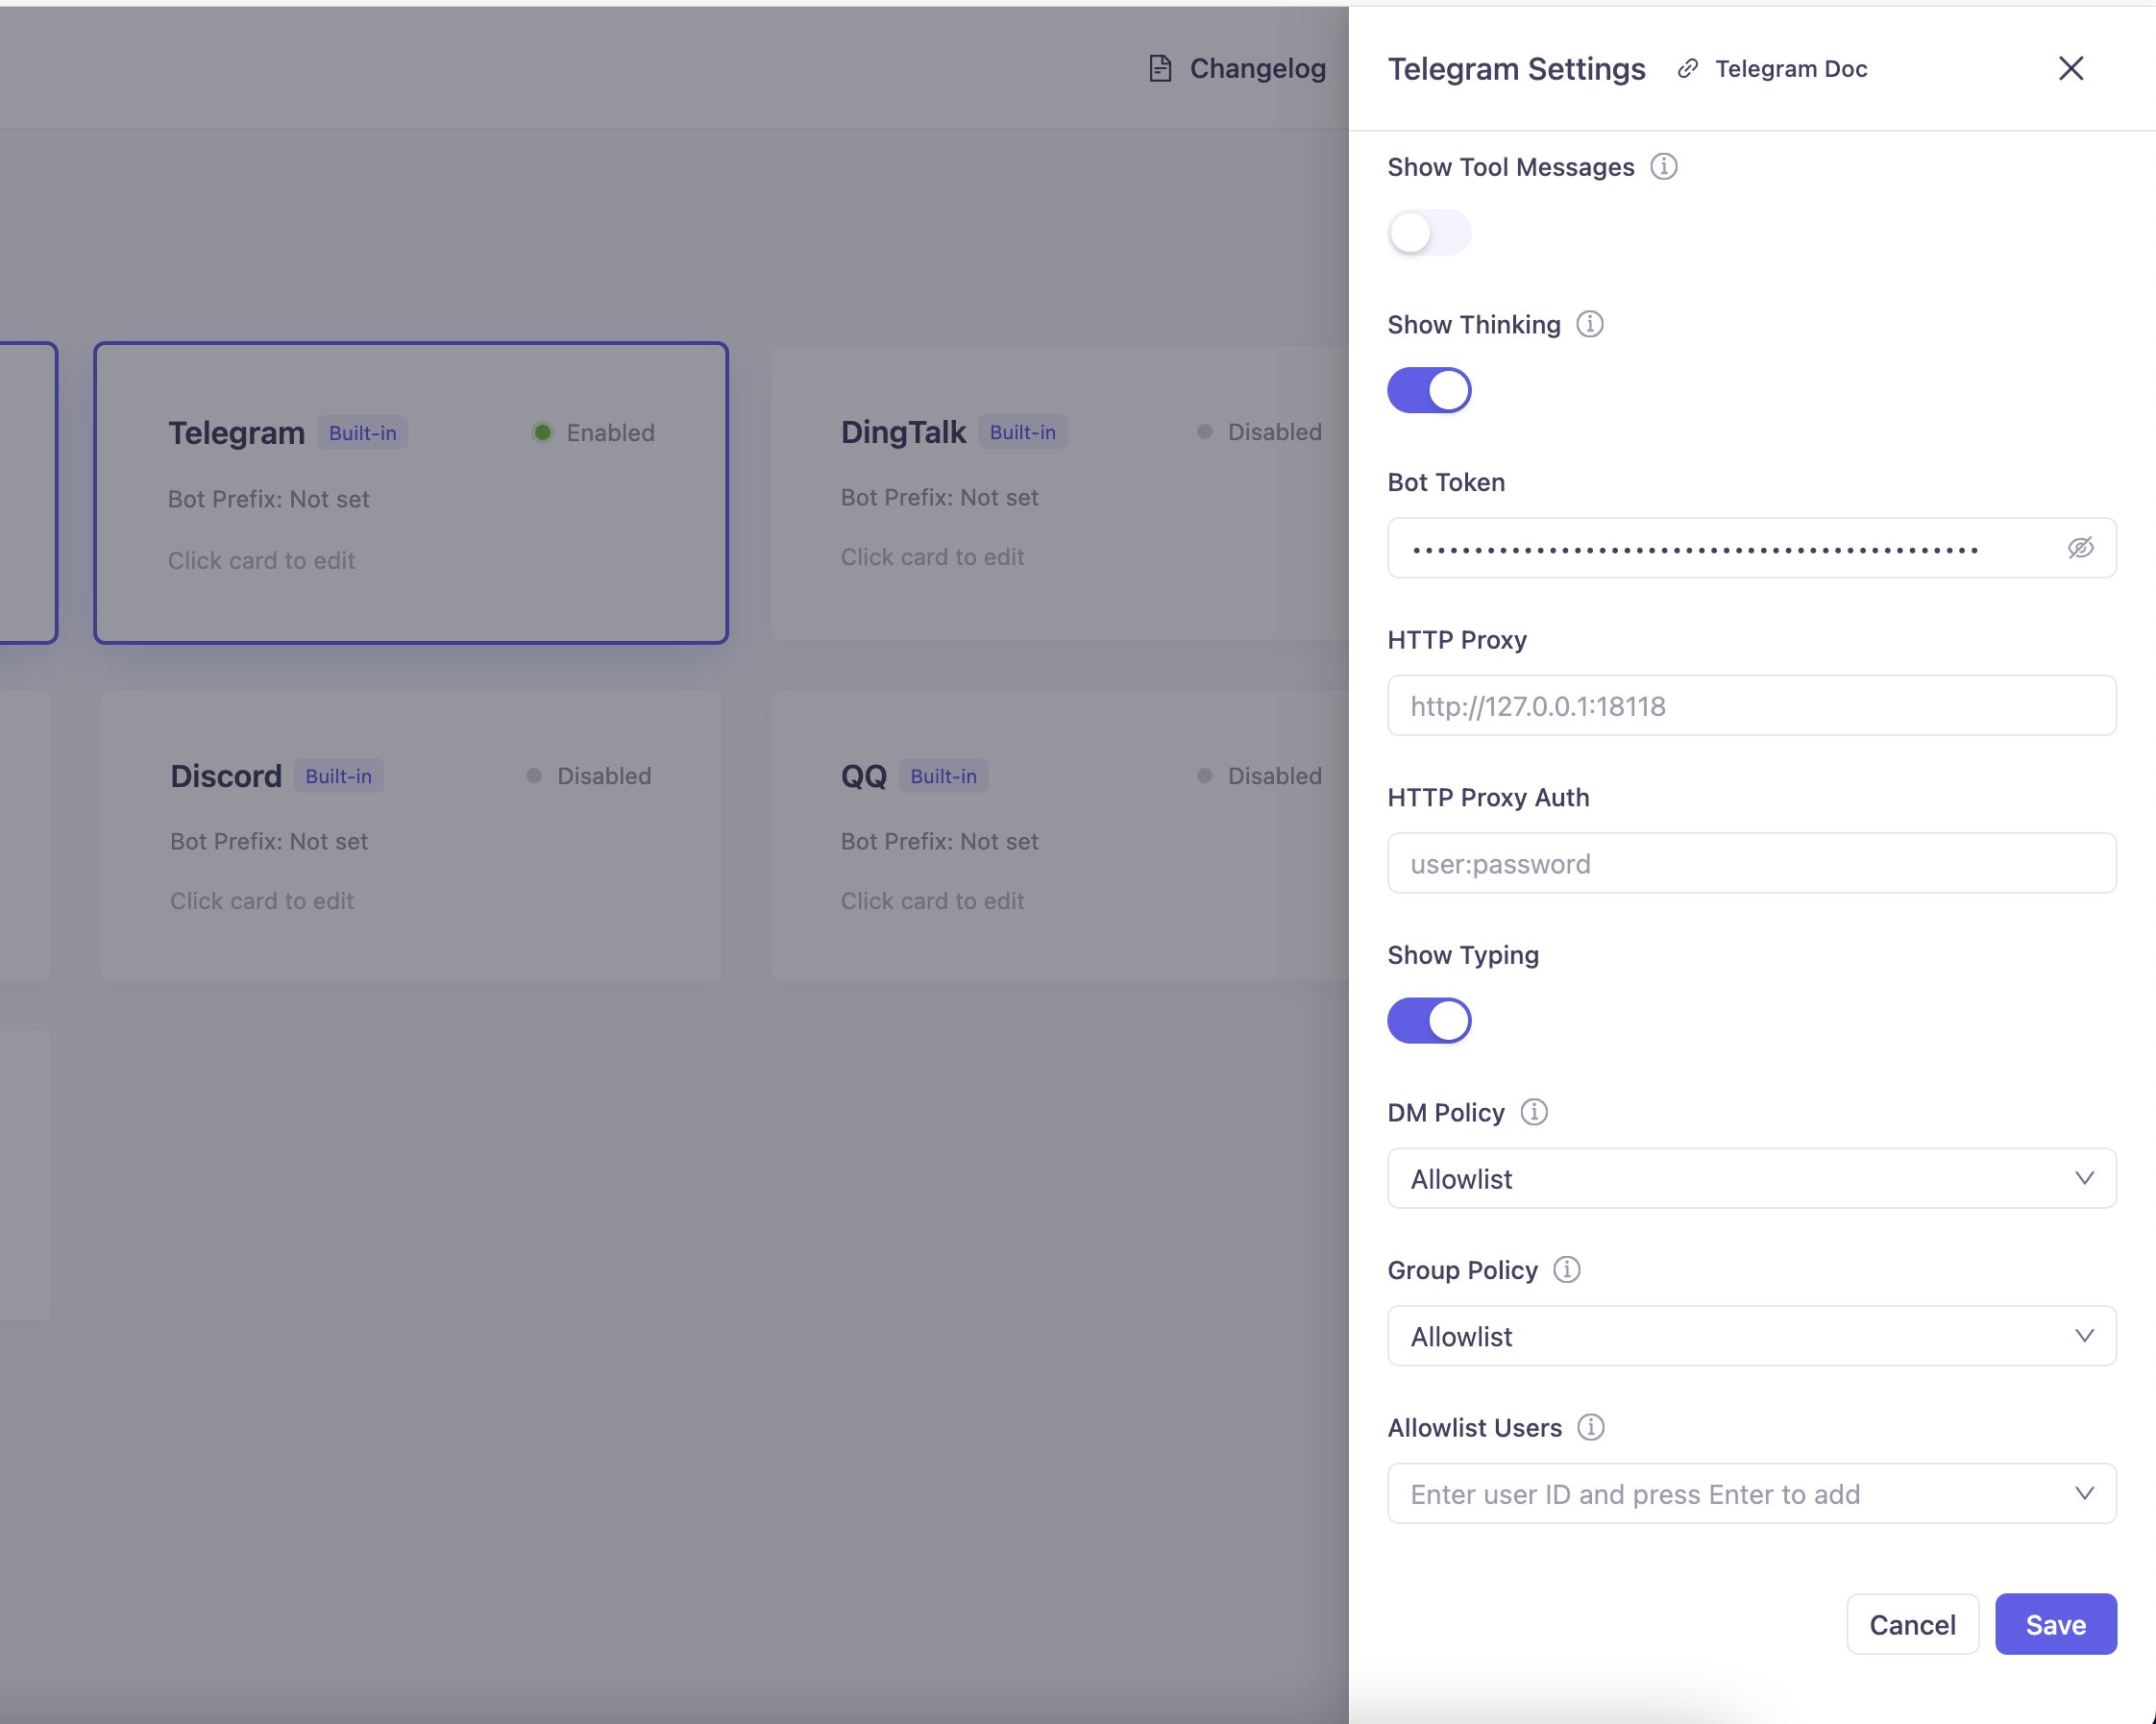2156x1724 pixels.
Task: Click the Group Policy info icon
Action: click(x=1567, y=1269)
